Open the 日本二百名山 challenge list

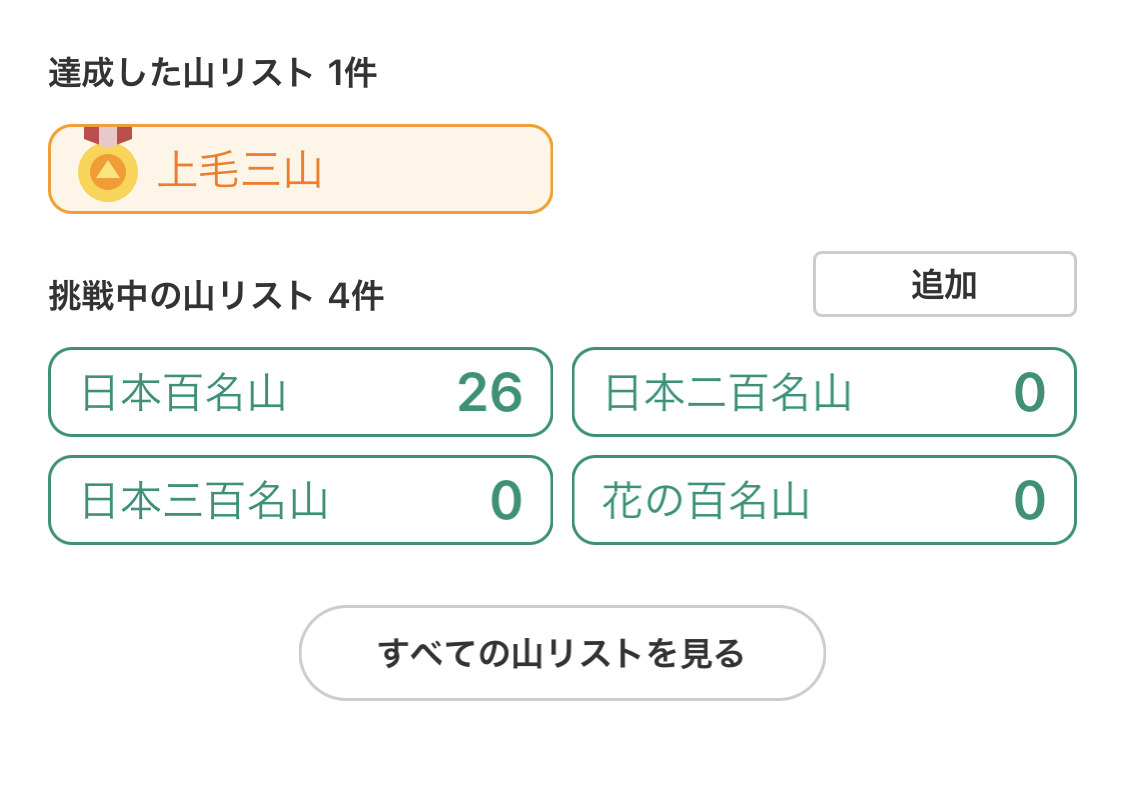[824, 392]
